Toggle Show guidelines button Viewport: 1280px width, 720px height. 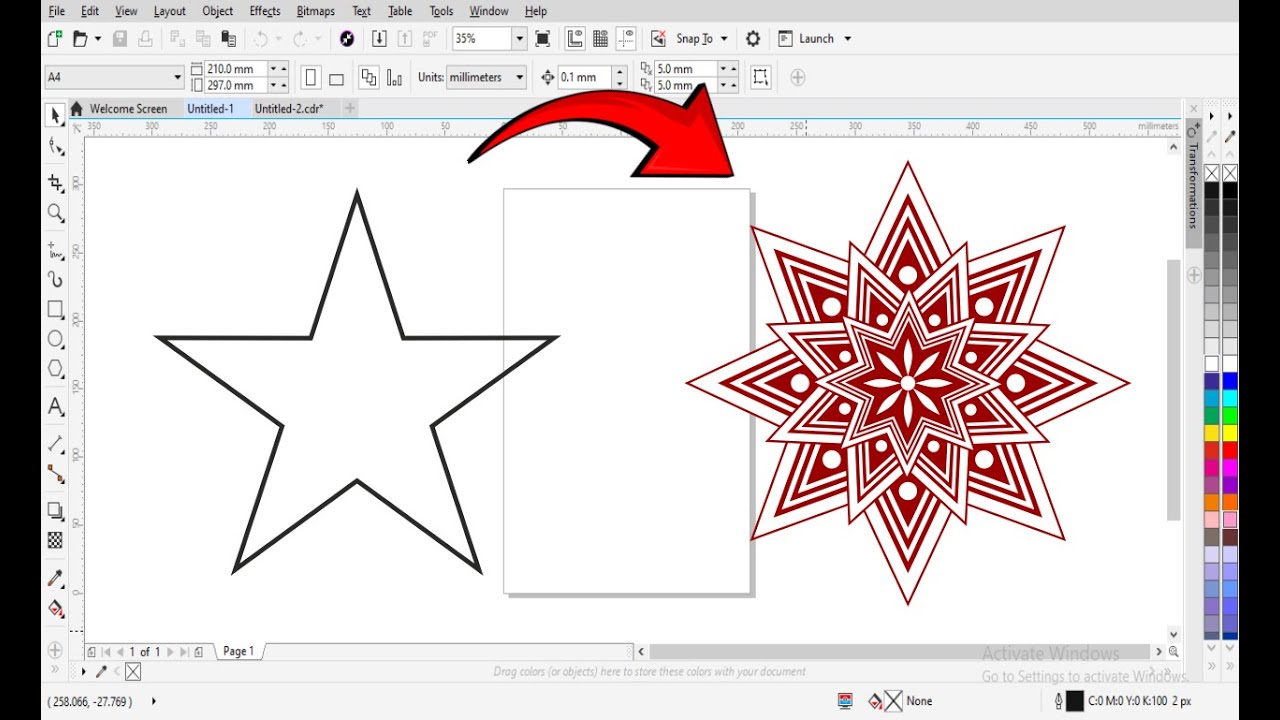click(x=627, y=39)
